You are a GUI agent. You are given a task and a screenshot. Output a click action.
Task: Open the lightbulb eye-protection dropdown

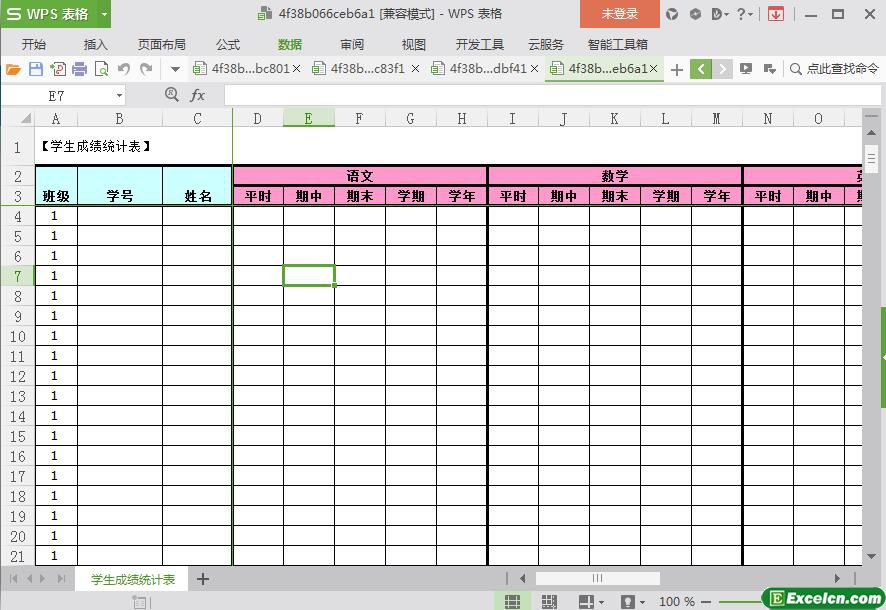click(x=632, y=602)
